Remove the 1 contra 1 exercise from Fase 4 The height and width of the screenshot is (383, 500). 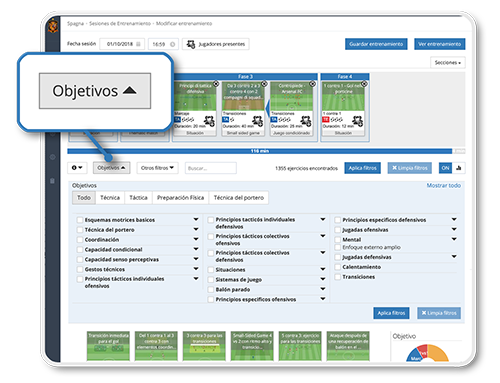pos(364,84)
